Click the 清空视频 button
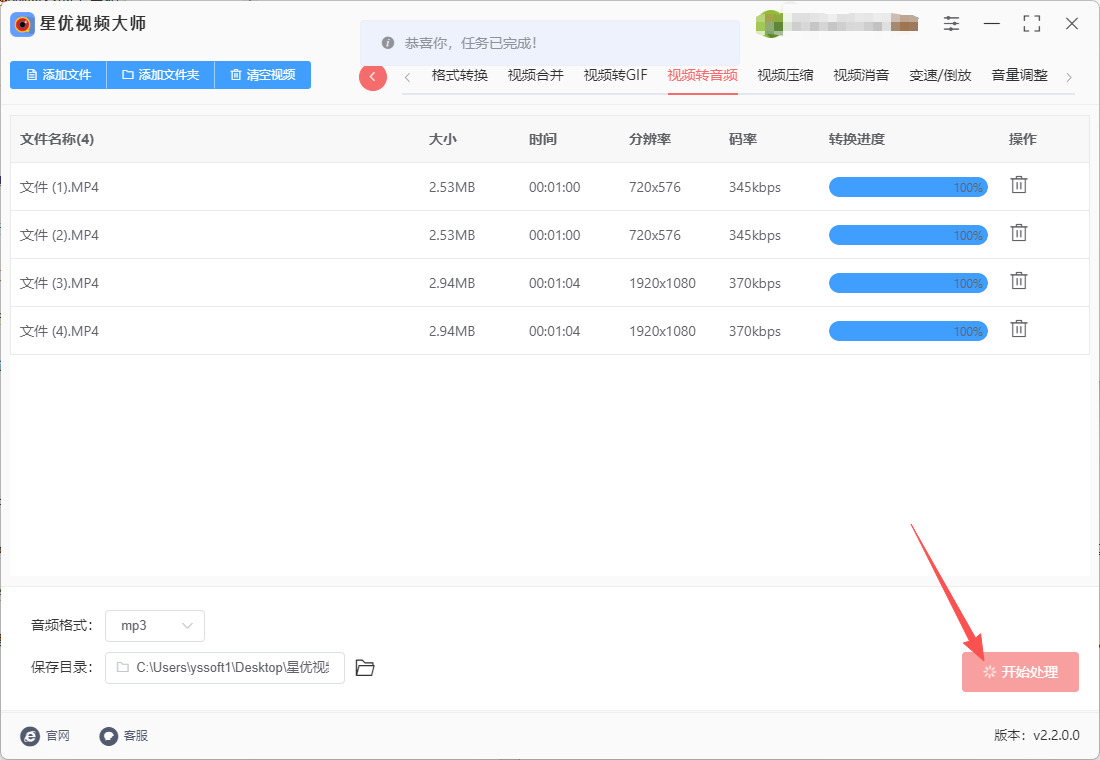The height and width of the screenshot is (760, 1100). pyautogui.click(x=262, y=75)
